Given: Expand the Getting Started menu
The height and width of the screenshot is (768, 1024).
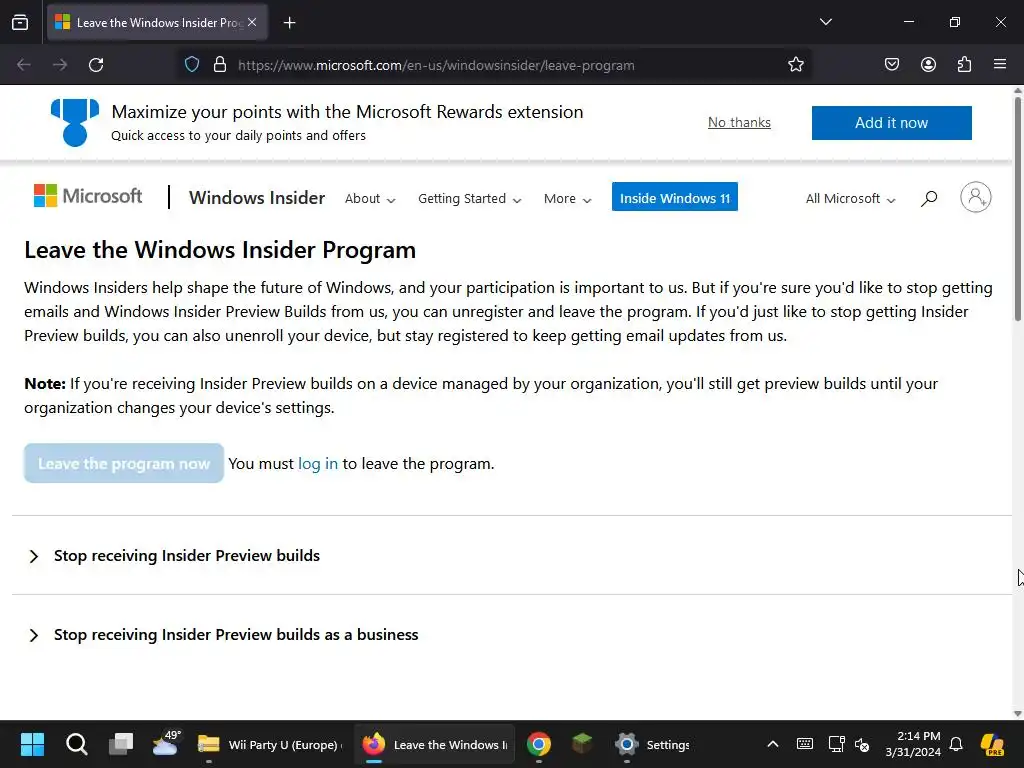Looking at the screenshot, I should click(470, 199).
